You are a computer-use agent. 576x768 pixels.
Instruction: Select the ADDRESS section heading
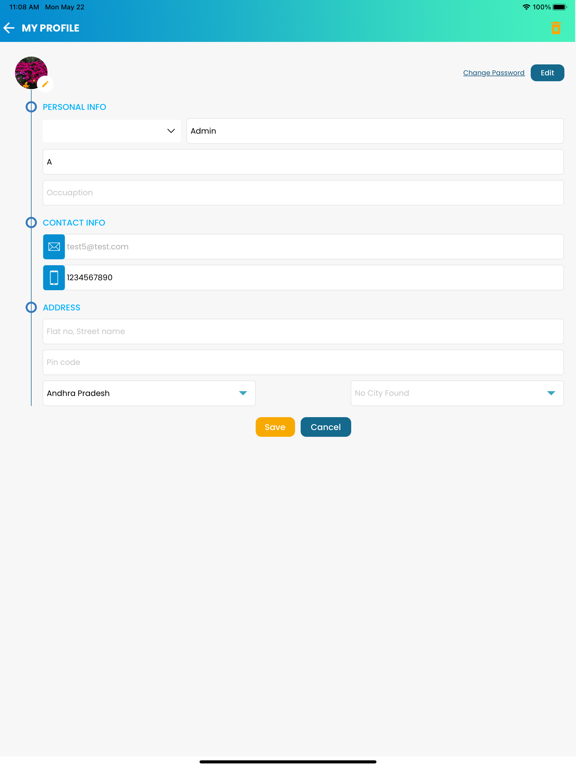[61, 307]
